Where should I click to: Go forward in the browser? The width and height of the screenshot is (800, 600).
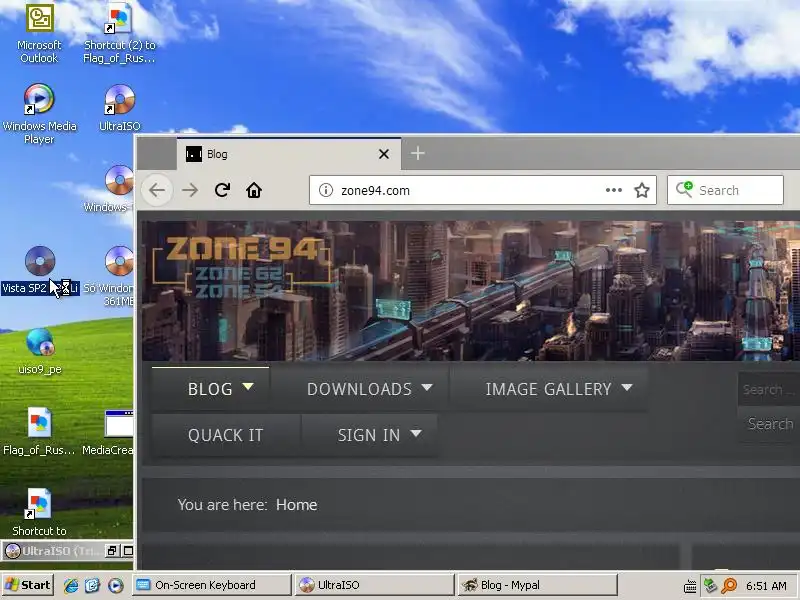[190, 190]
